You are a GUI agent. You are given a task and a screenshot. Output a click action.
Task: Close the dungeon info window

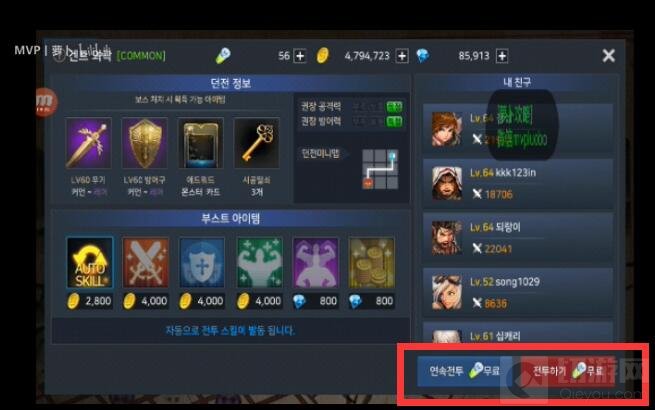point(608,56)
